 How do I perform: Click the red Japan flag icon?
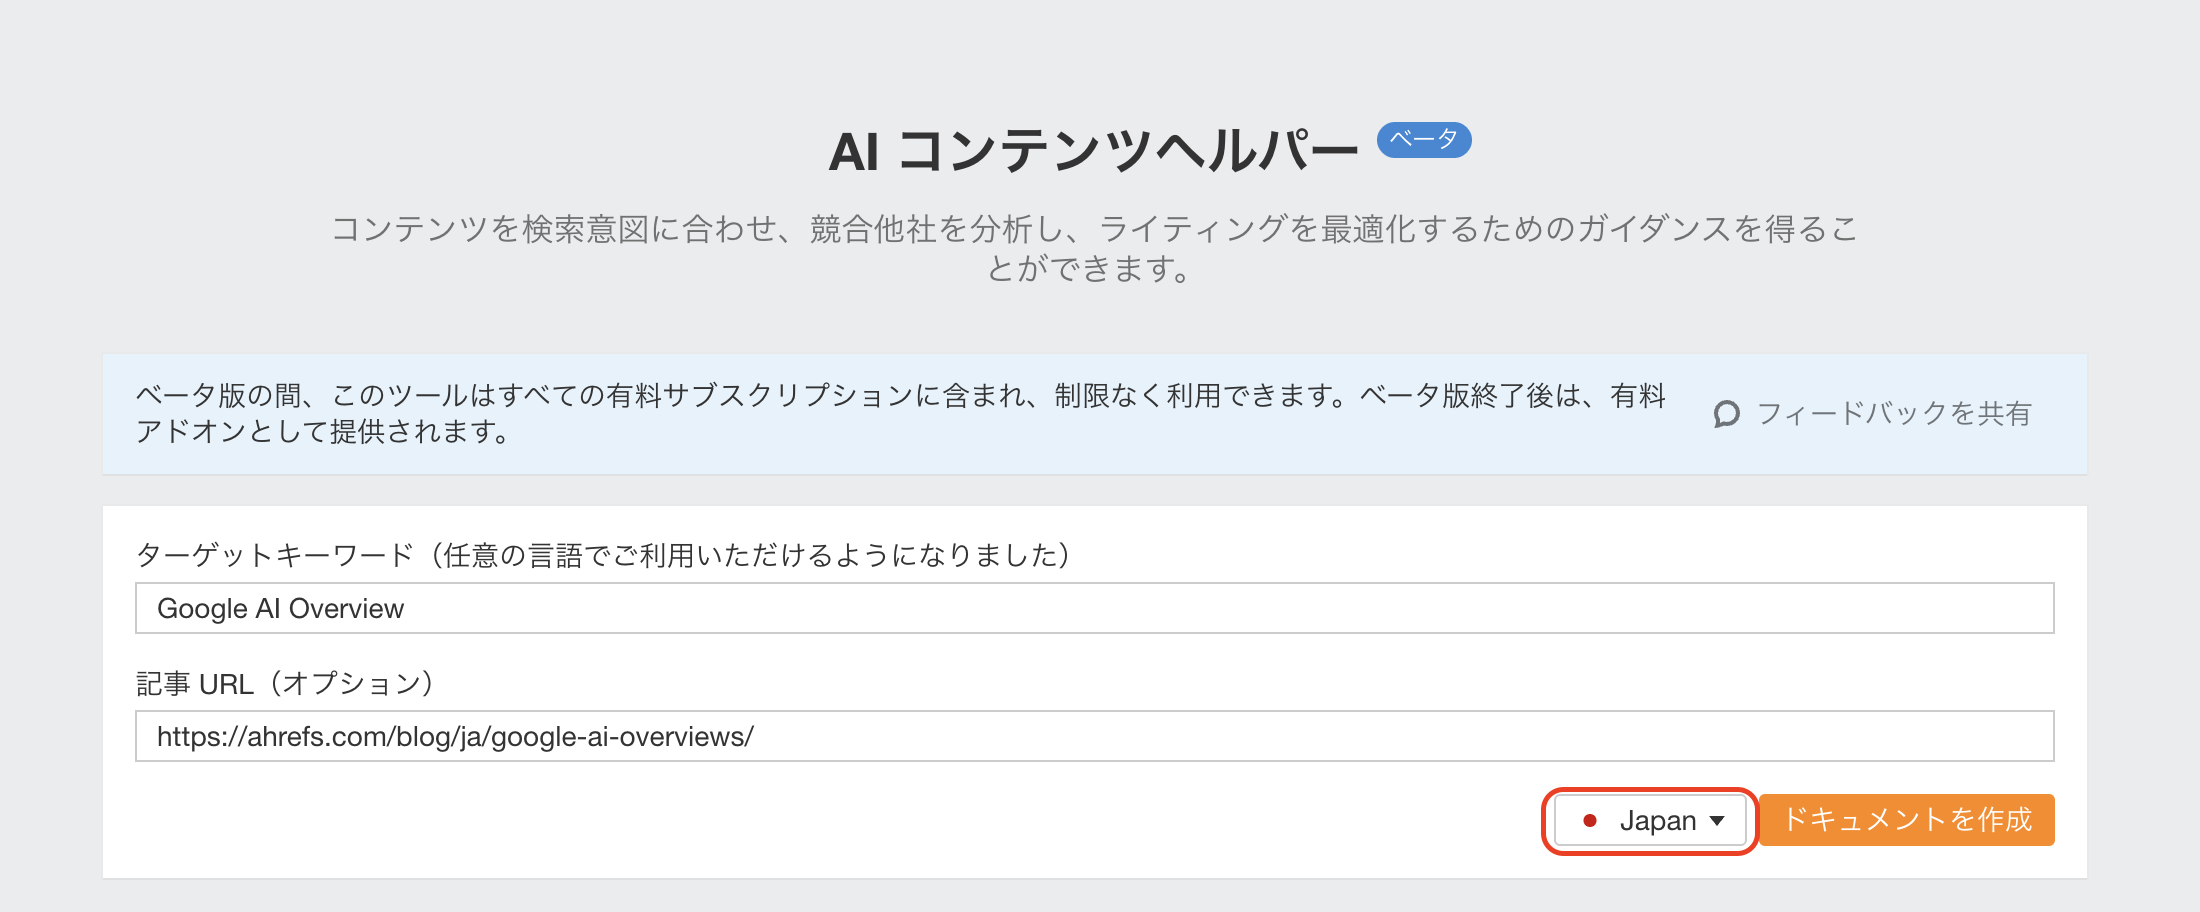pos(1590,821)
